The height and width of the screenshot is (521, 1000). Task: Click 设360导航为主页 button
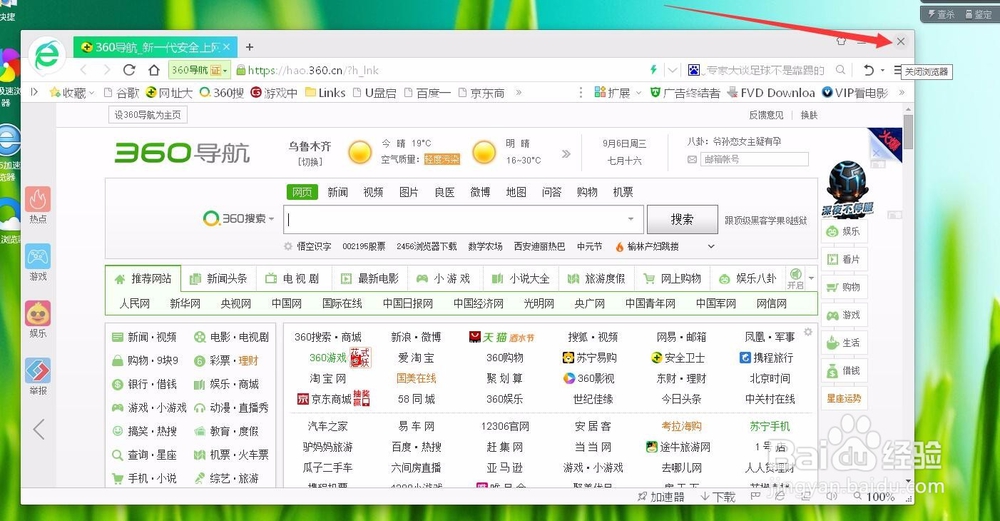(148, 115)
